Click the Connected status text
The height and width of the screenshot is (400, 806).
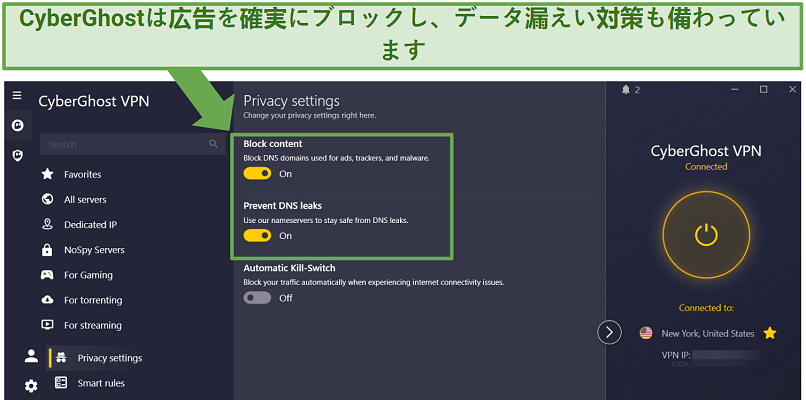[x=706, y=167]
